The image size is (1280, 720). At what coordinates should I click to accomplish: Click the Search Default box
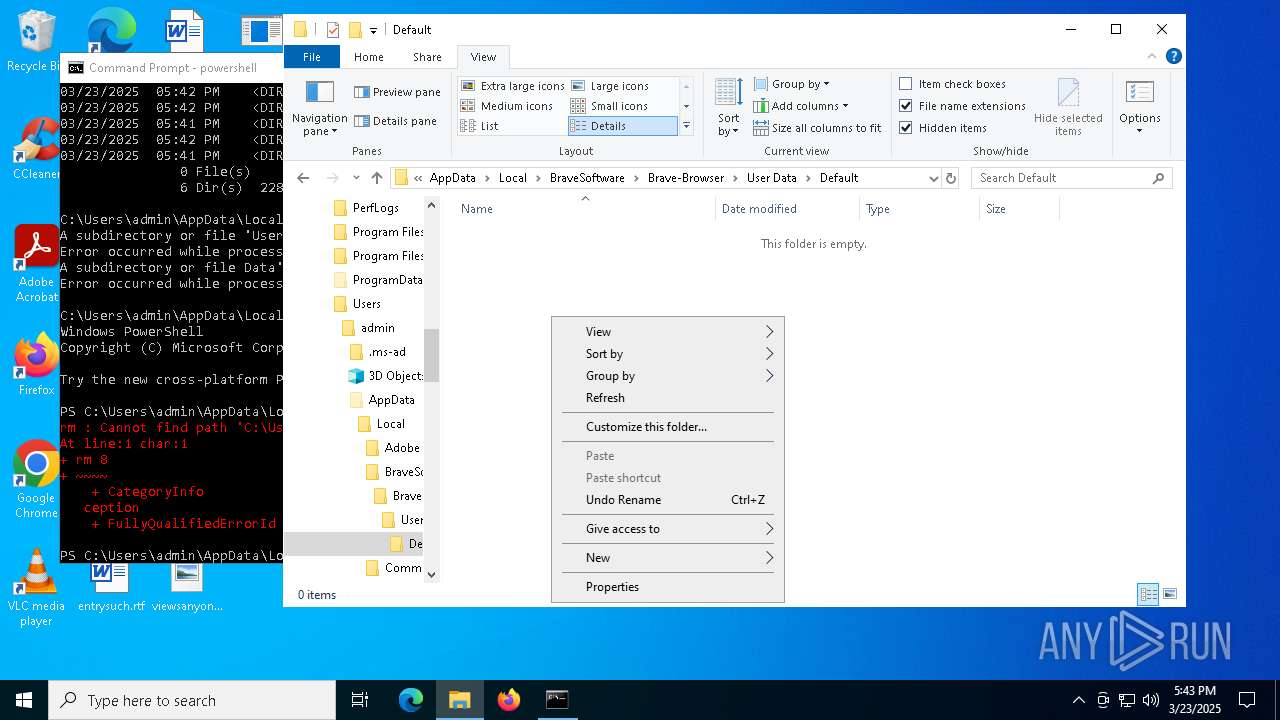coord(1071,178)
